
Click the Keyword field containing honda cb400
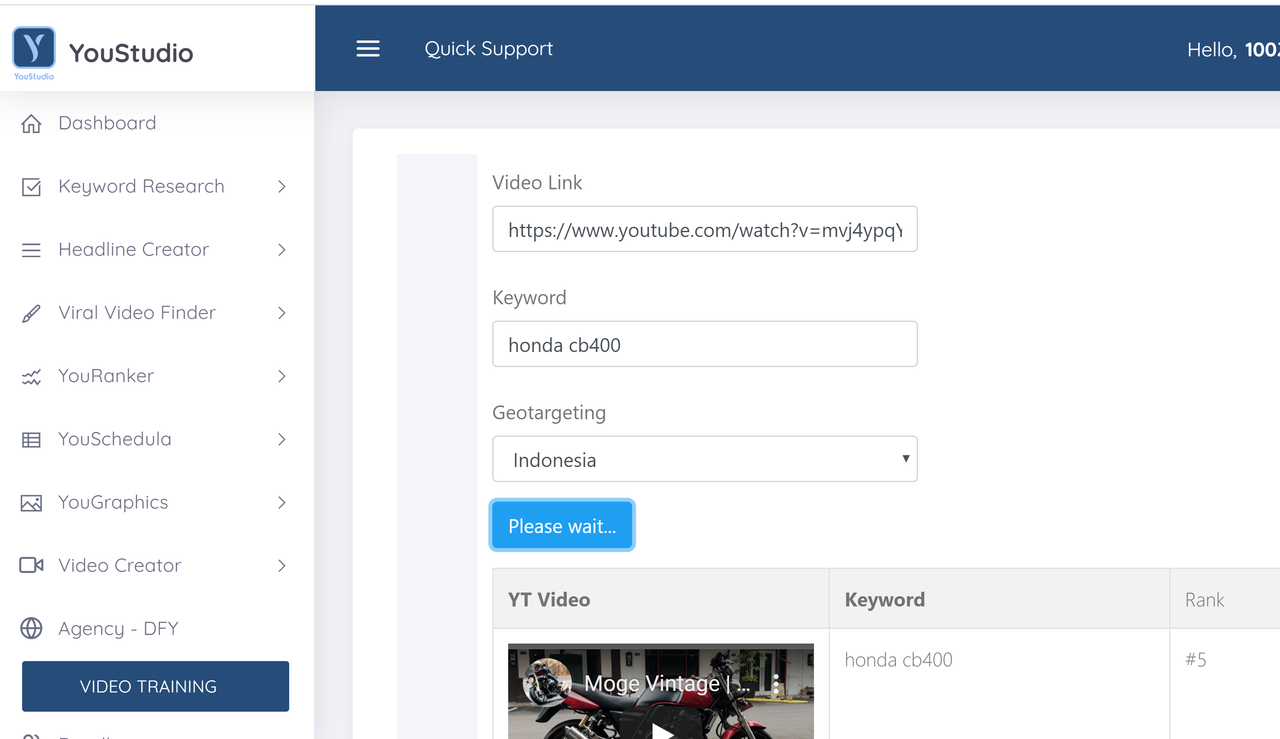pyautogui.click(x=705, y=344)
